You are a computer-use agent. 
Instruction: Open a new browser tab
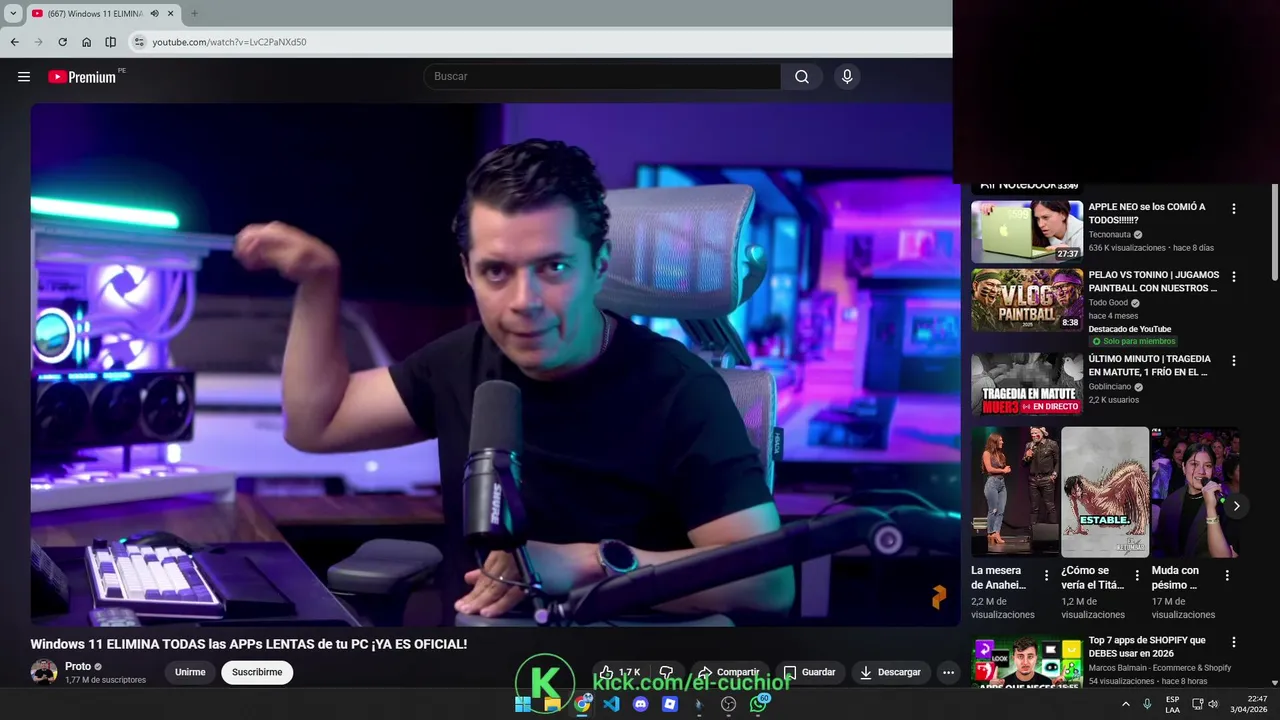194,14
